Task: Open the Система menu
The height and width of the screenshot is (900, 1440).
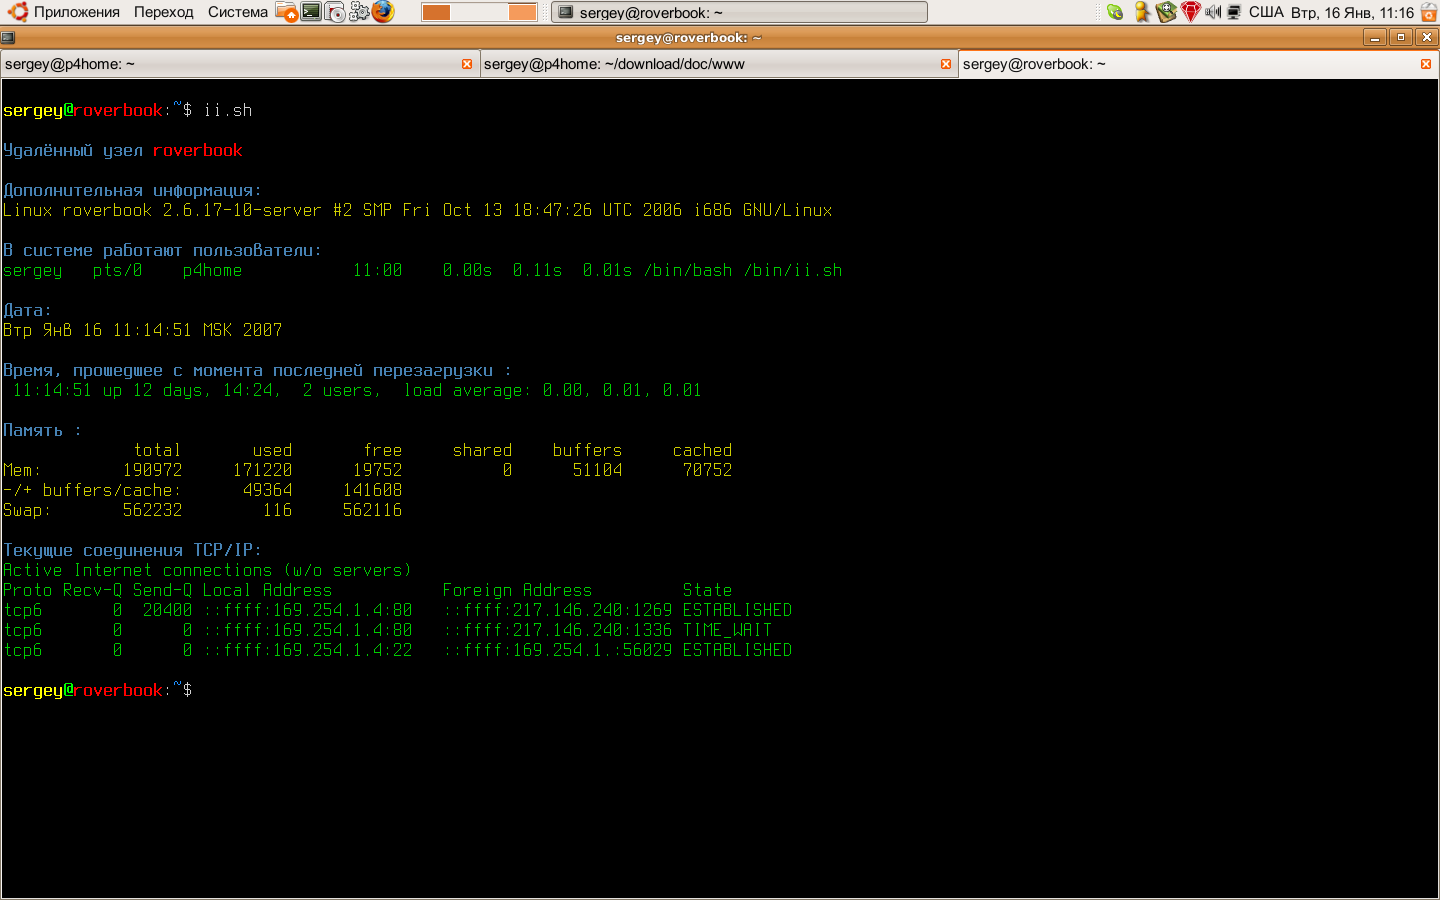Action: [x=238, y=12]
